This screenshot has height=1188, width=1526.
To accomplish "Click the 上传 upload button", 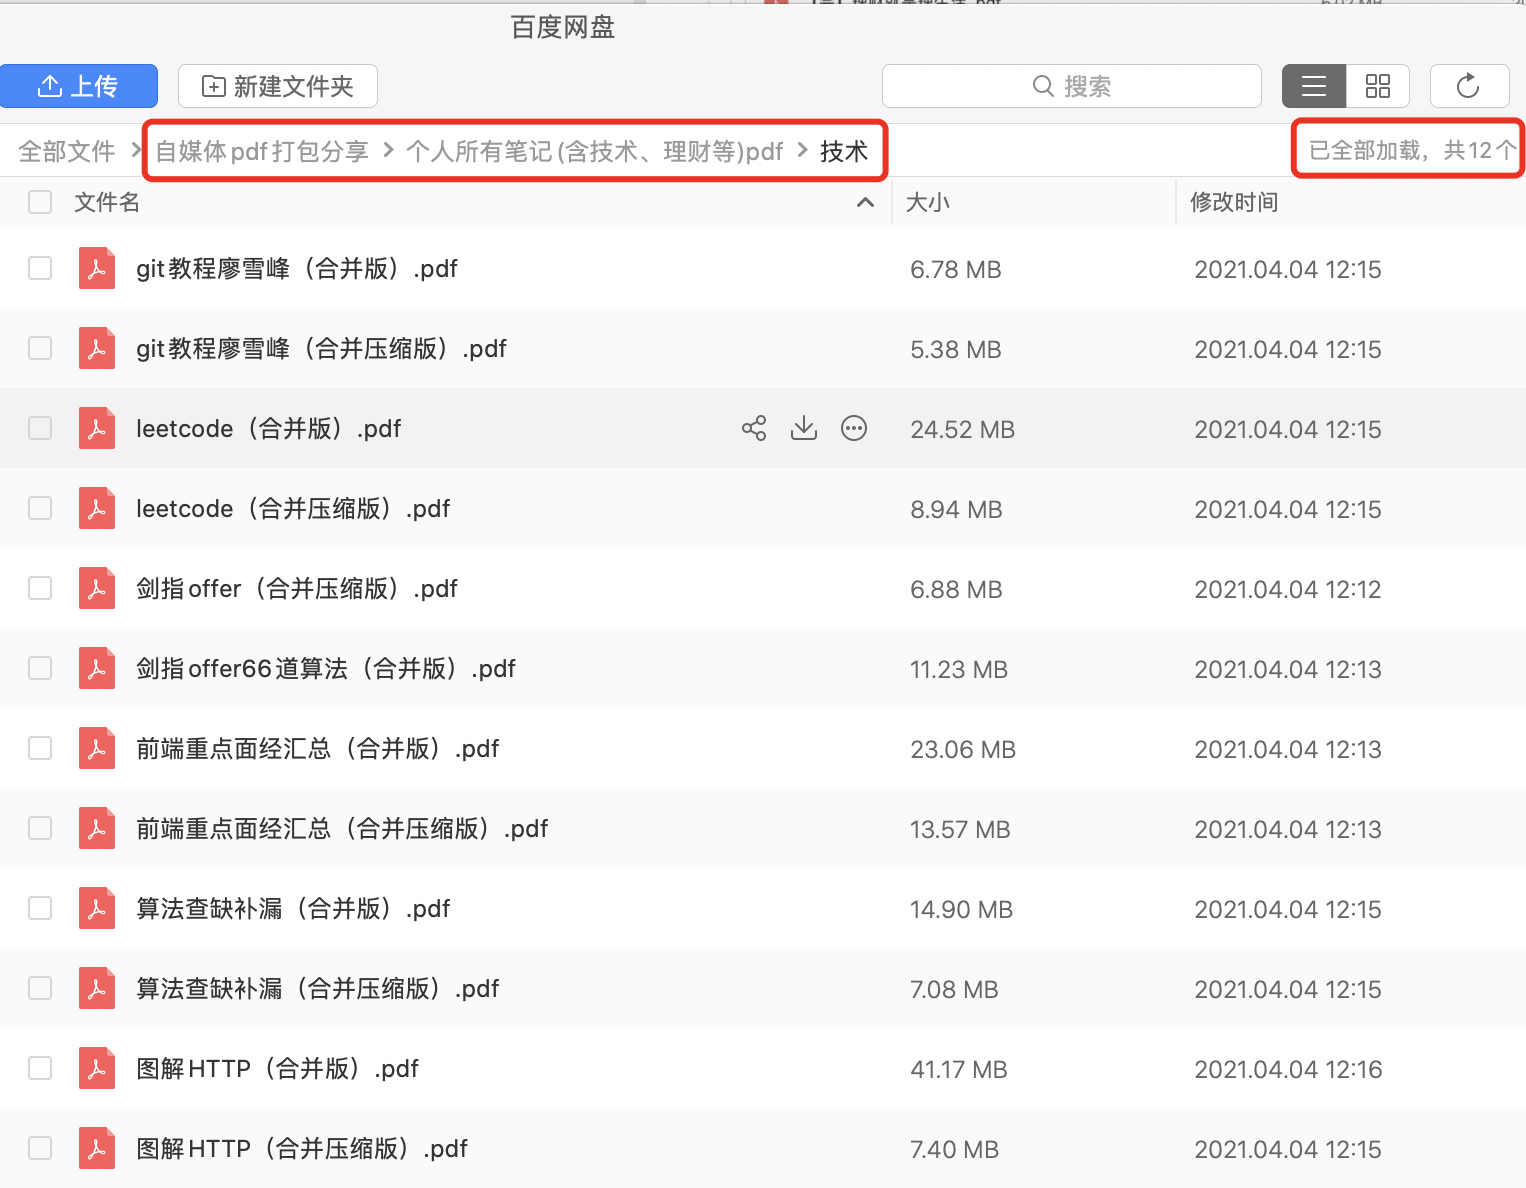I will point(79,86).
